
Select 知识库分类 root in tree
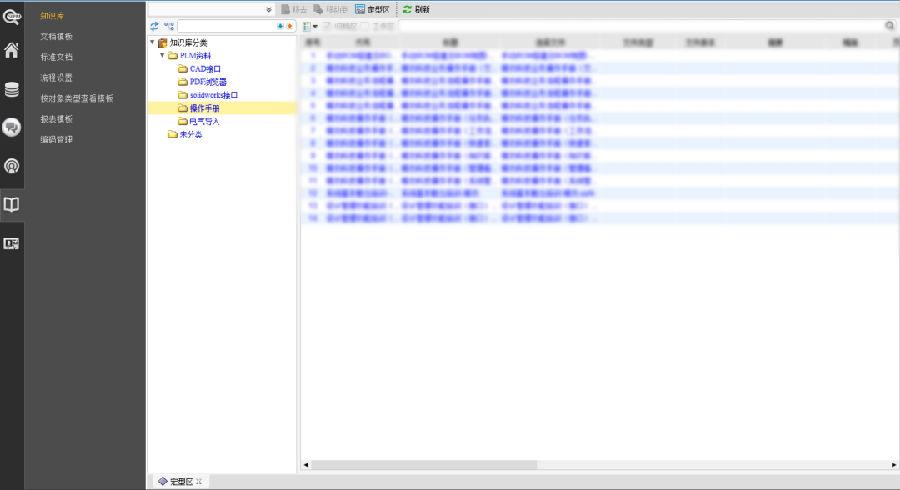point(188,42)
